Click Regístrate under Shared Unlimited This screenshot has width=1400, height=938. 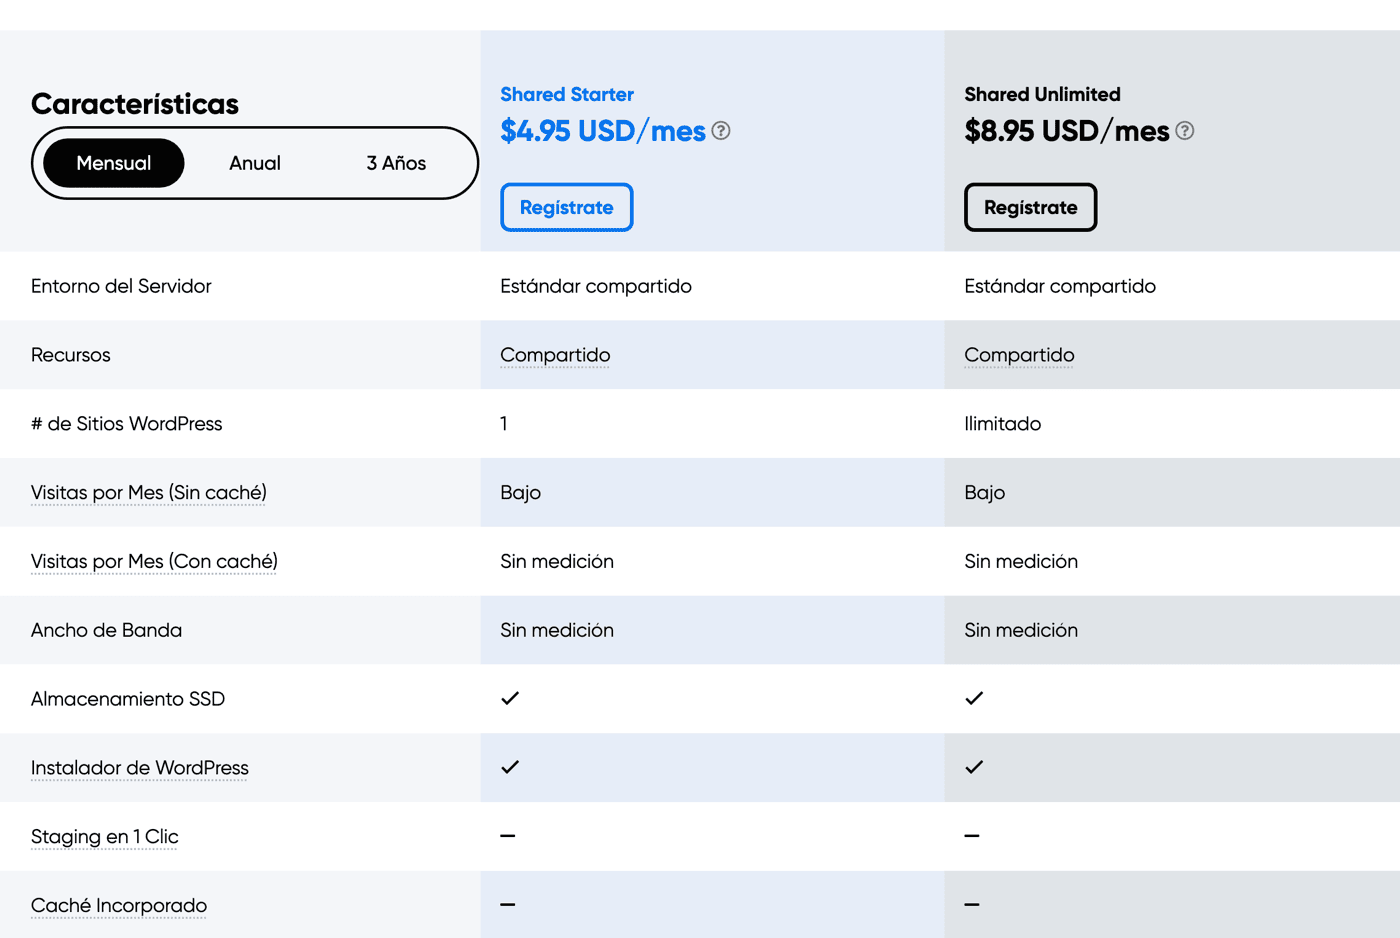click(1031, 207)
